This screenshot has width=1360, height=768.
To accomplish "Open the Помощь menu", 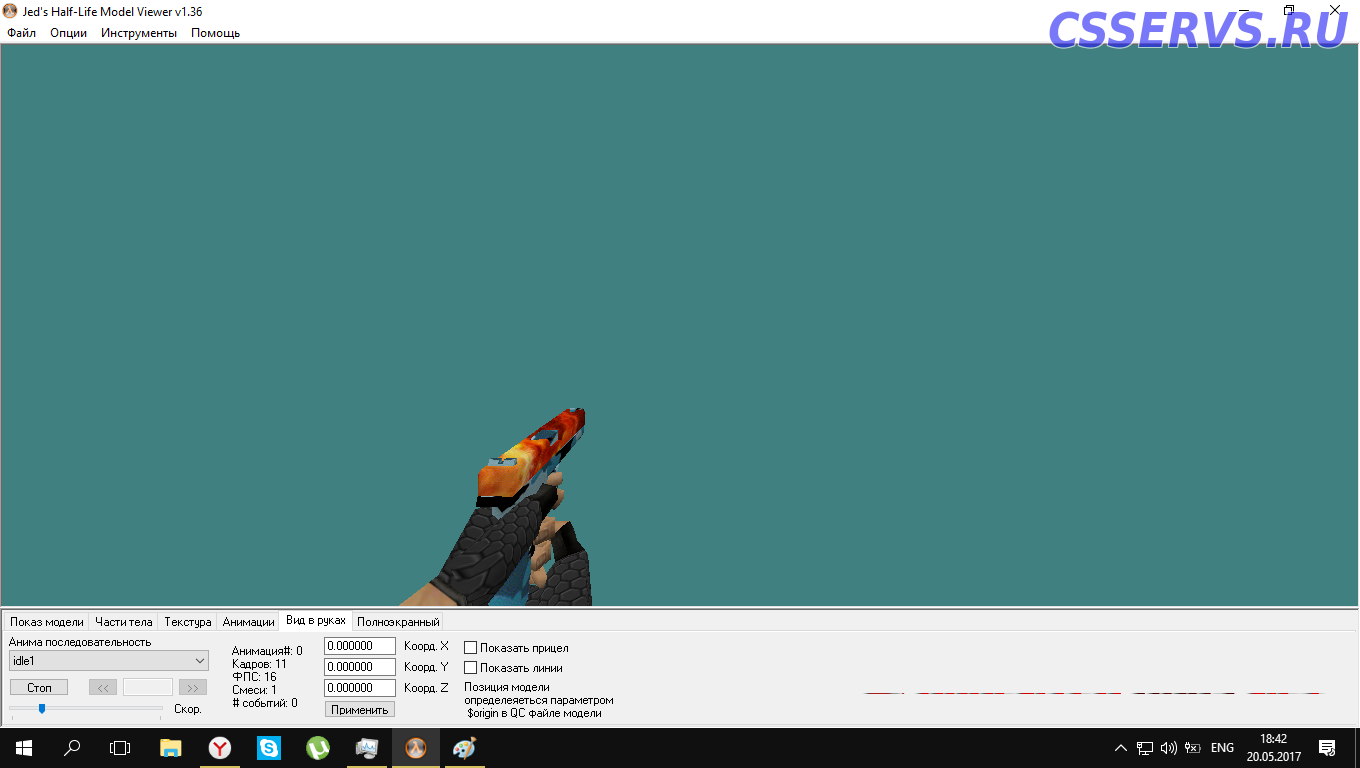I will (x=215, y=33).
